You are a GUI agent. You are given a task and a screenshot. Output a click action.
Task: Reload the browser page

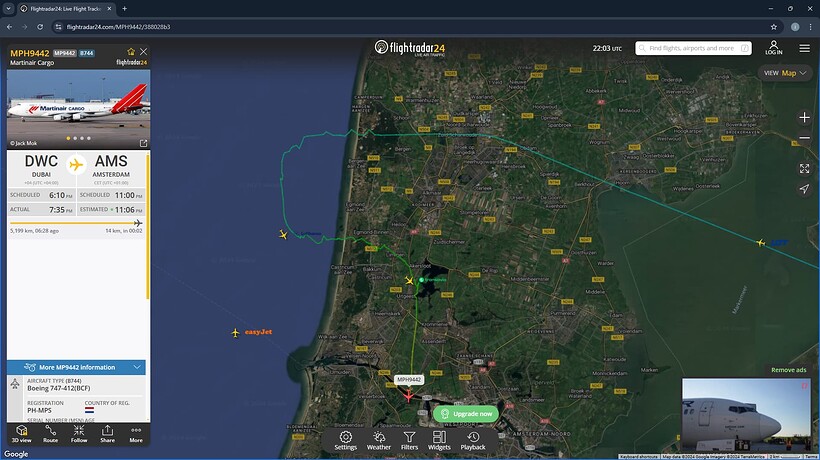tap(40, 27)
